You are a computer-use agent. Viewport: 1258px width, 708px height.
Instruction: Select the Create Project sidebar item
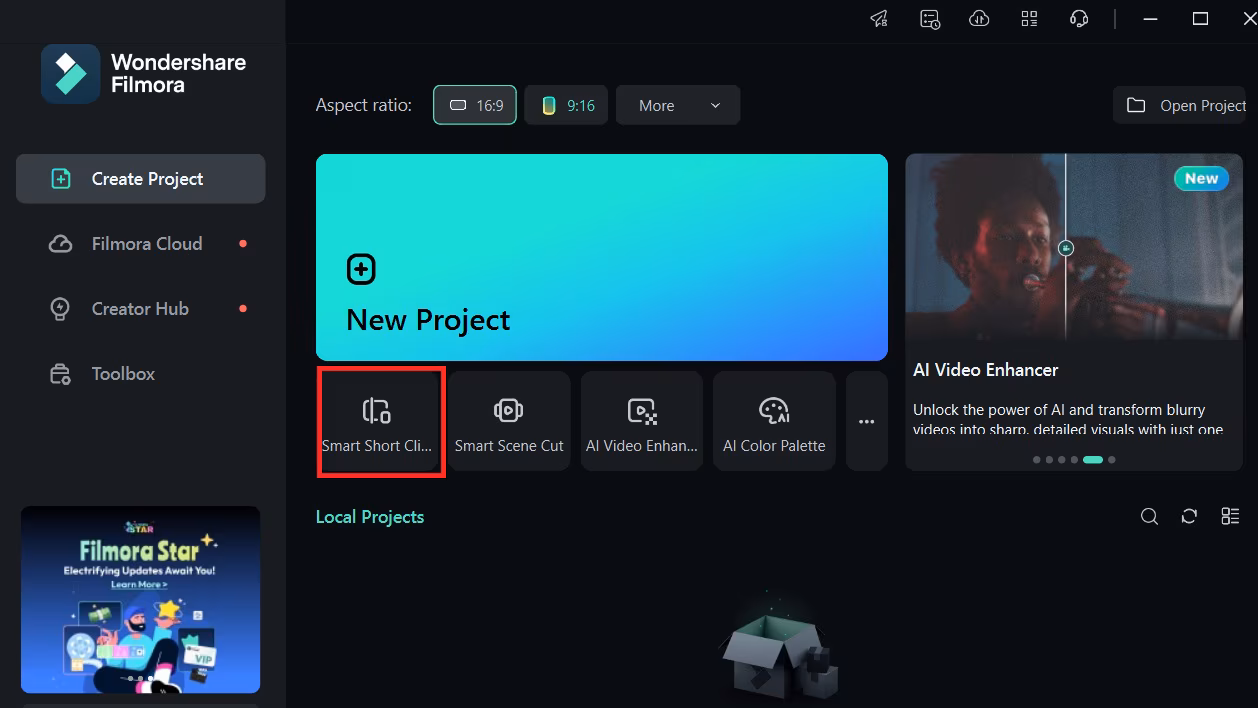tap(141, 179)
